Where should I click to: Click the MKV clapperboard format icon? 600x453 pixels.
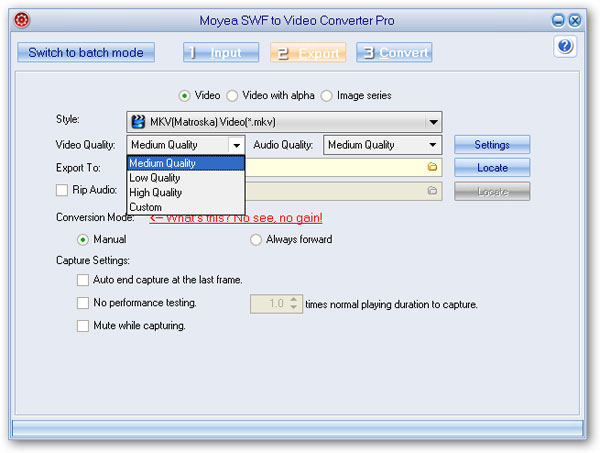click(x=138, y=122)
